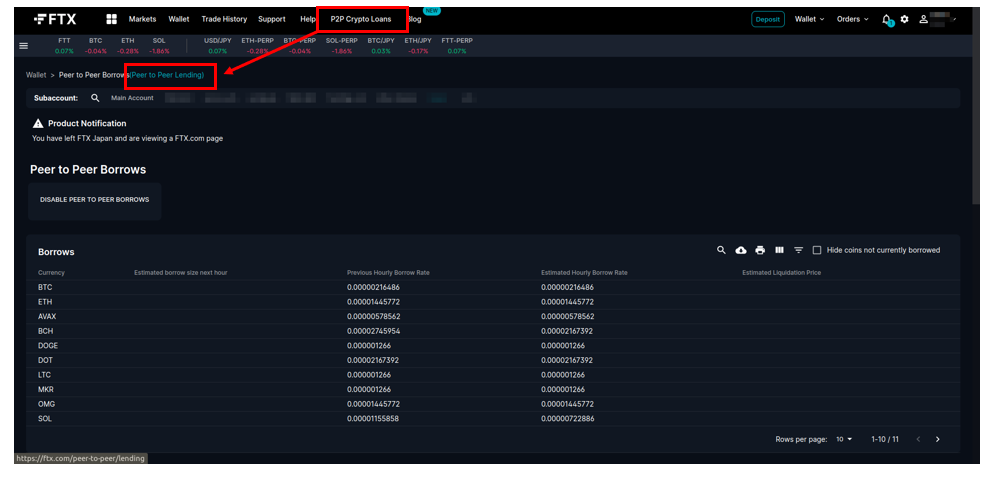The width and height of the screenshot is (994, 478).
Task: Expand the Wallet dropdown at top right
Action: point(810,19)
